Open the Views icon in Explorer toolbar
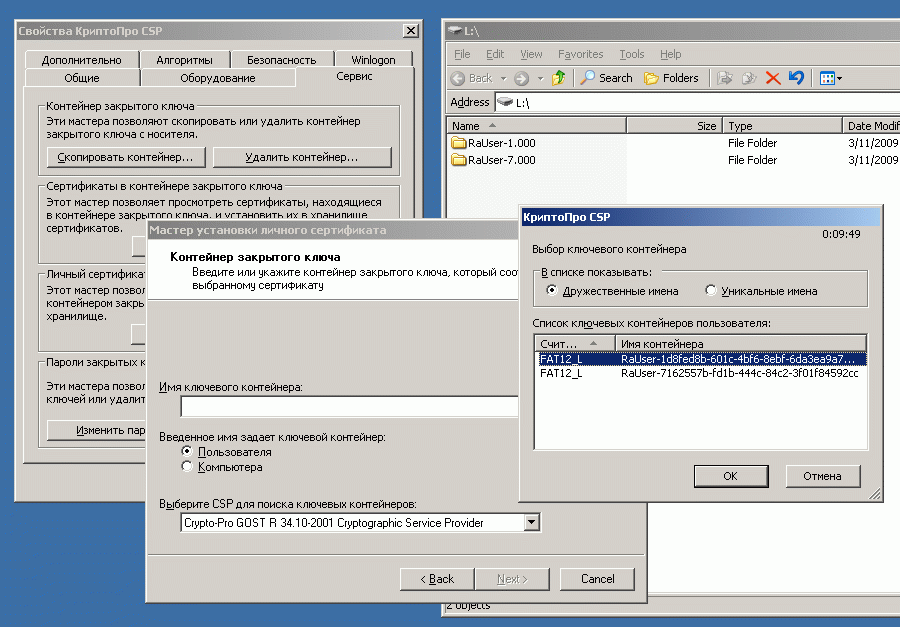The width and height of the screenshot is (900, 627). 830,78
